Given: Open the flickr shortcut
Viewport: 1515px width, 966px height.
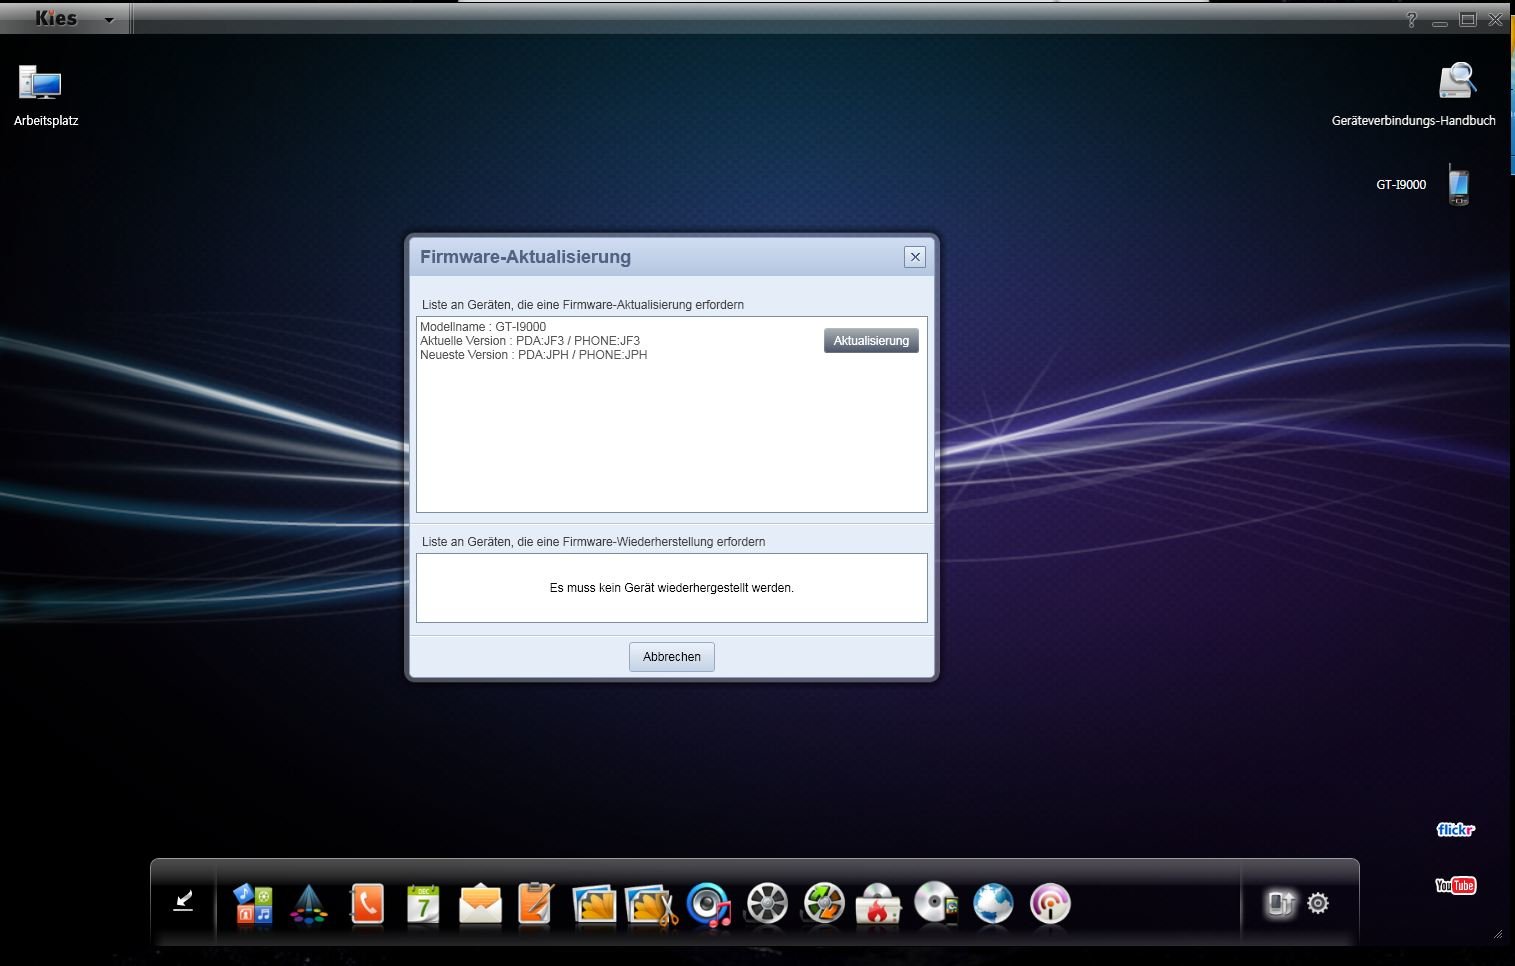Looking at the screenshot, I should pyautogui.click(x=1455, y=829).
